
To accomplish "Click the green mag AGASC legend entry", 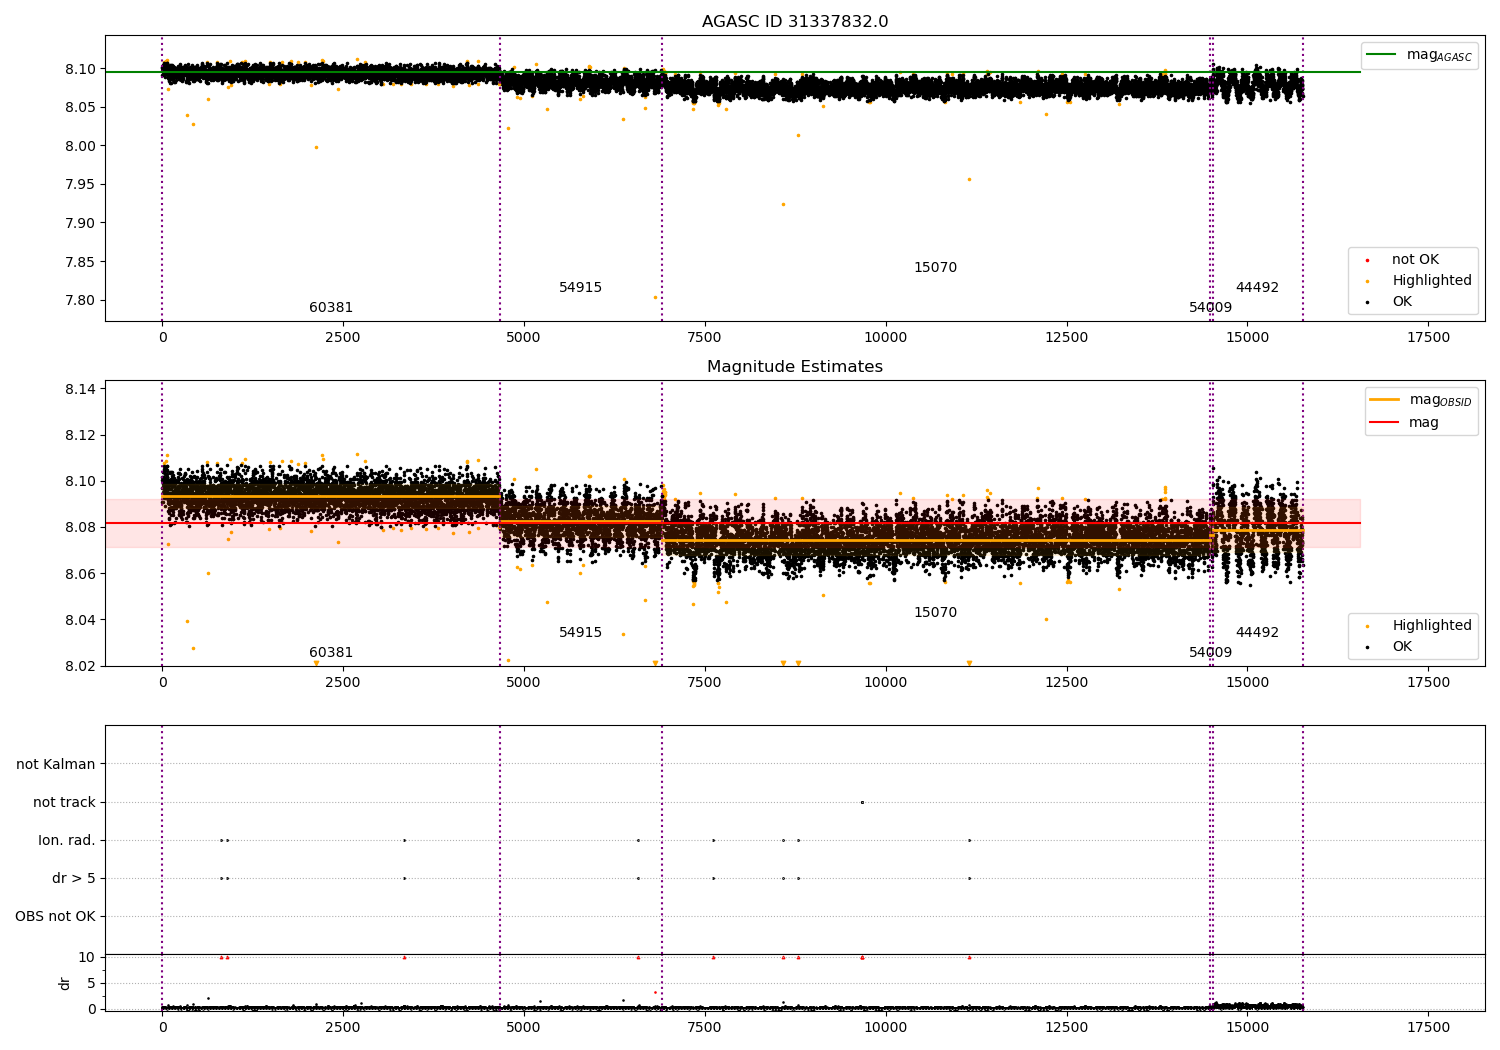I will tap(1419, 55).
